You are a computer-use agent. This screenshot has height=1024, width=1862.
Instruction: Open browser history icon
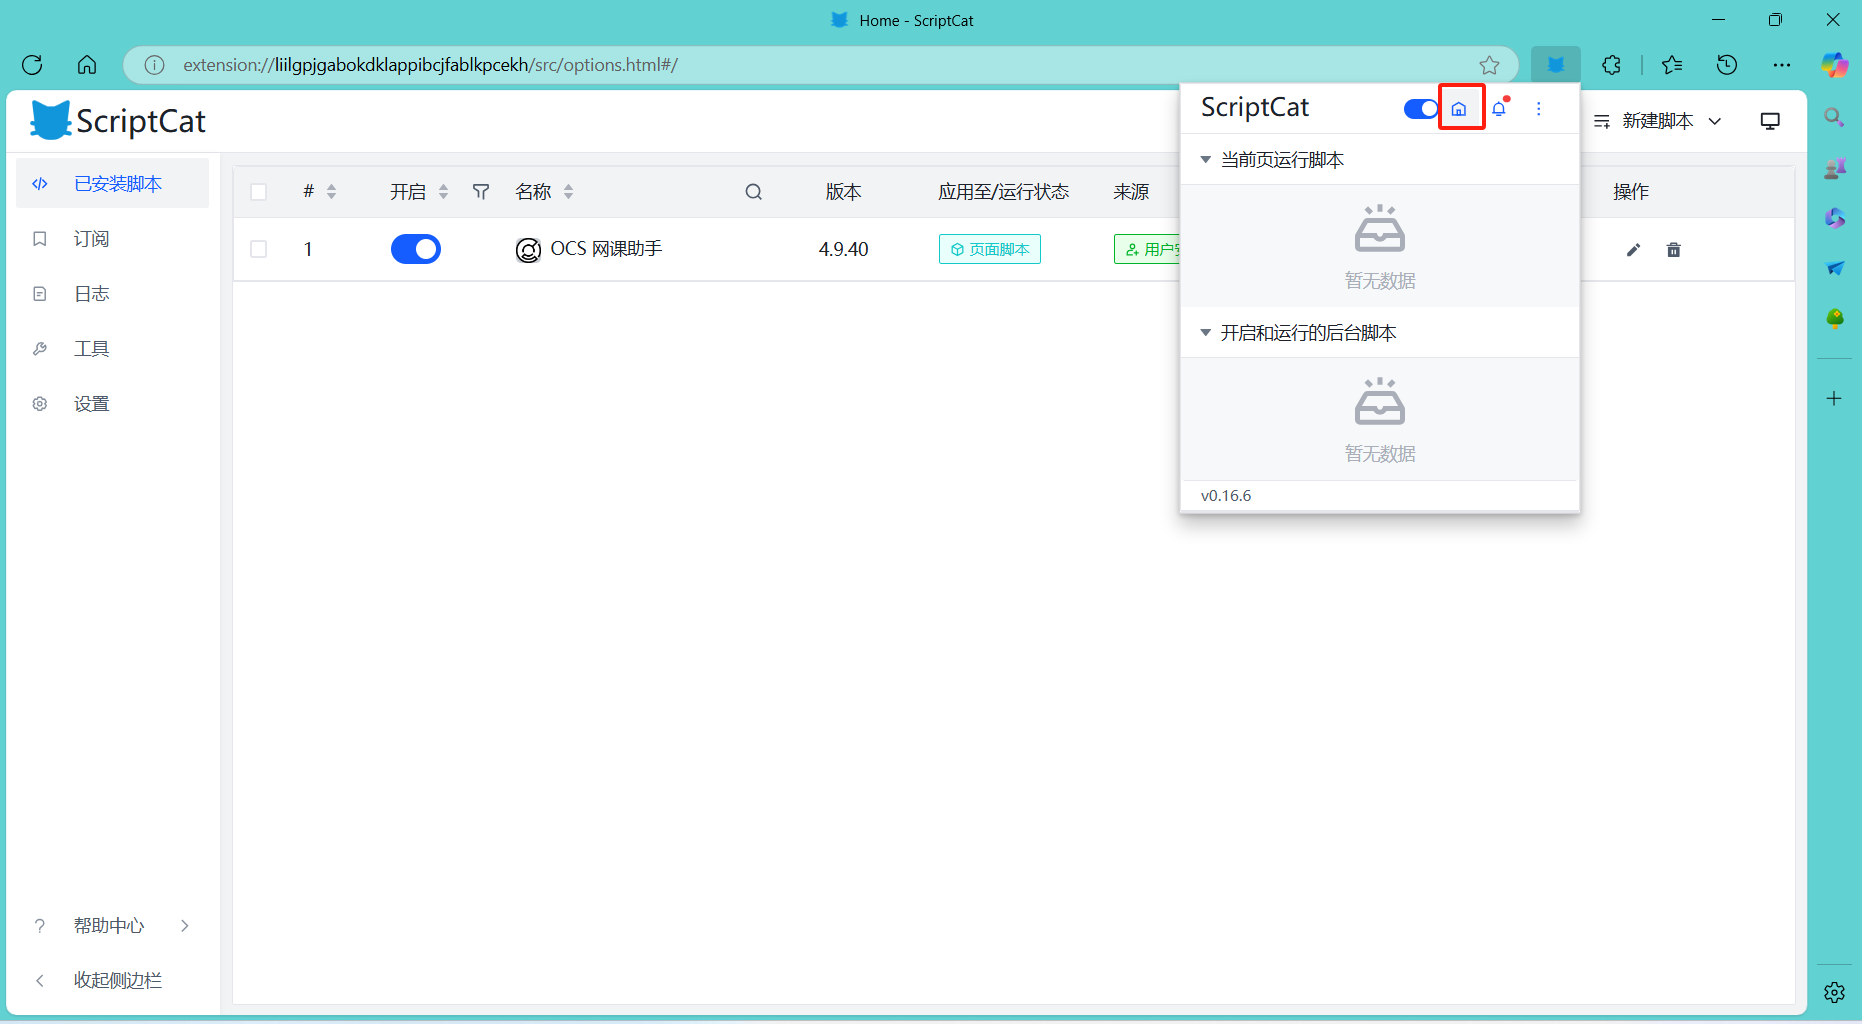pos(1727,65)
